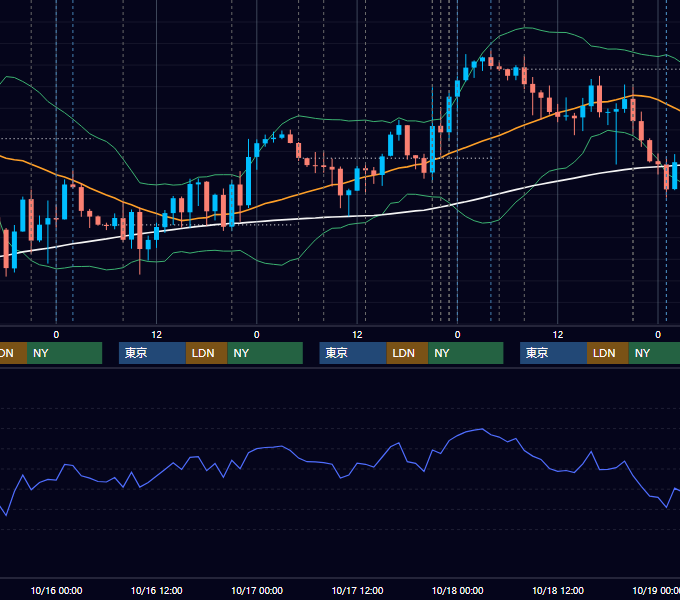Select the 東京 session block on 10/18

pyautogui.click(x=553, y=353)
